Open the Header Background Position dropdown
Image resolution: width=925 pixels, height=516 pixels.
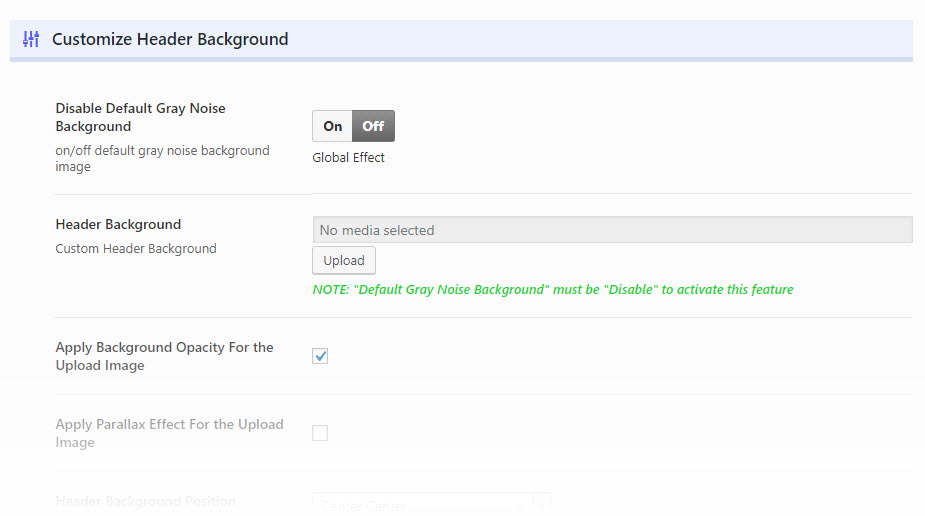[x=422, y=504]
